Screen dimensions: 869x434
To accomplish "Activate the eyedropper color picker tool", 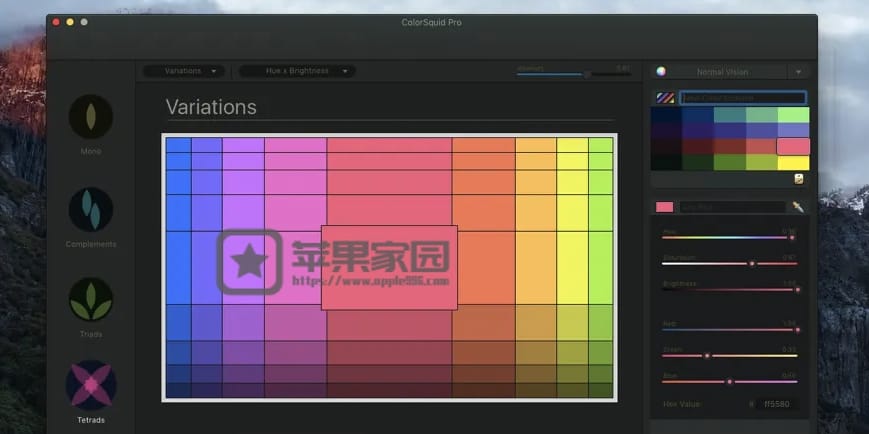I will 798,207.
